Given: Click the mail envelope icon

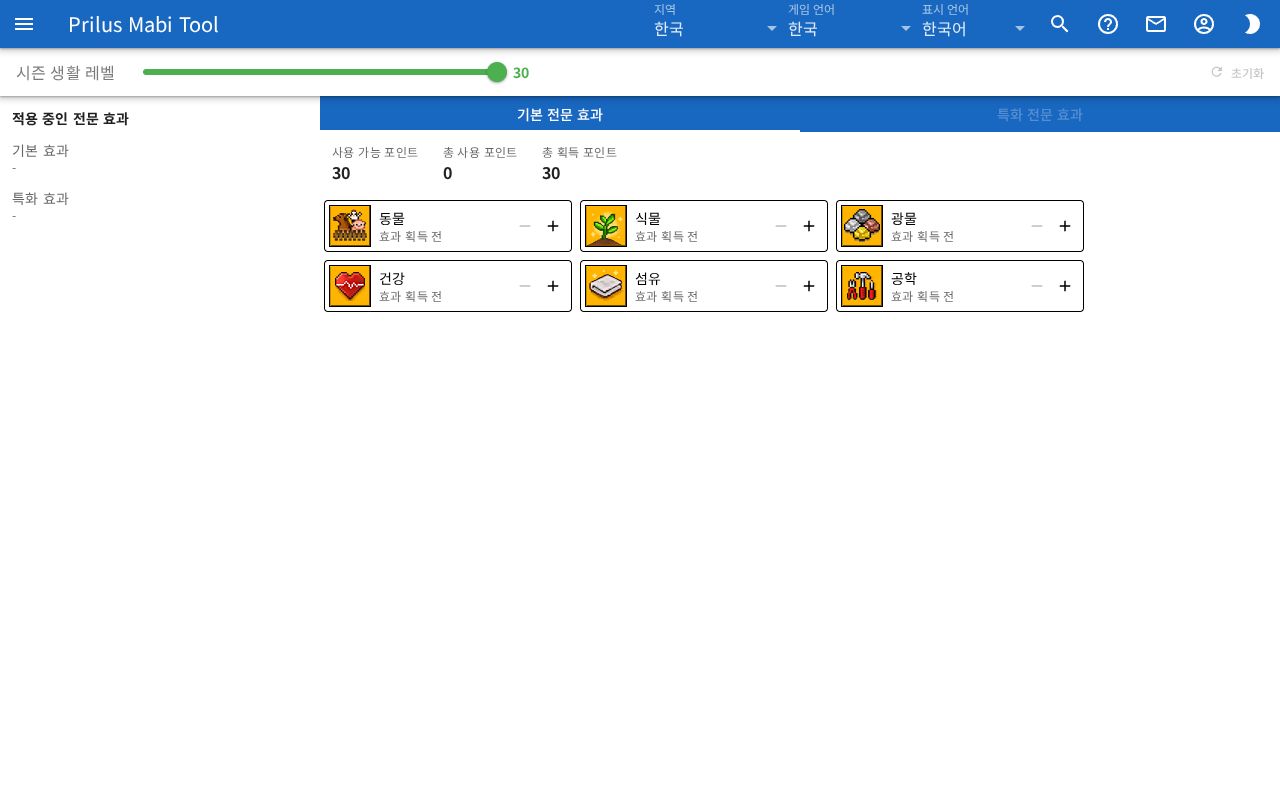Looking at the screenshot, I should (x=1156, y=24).
